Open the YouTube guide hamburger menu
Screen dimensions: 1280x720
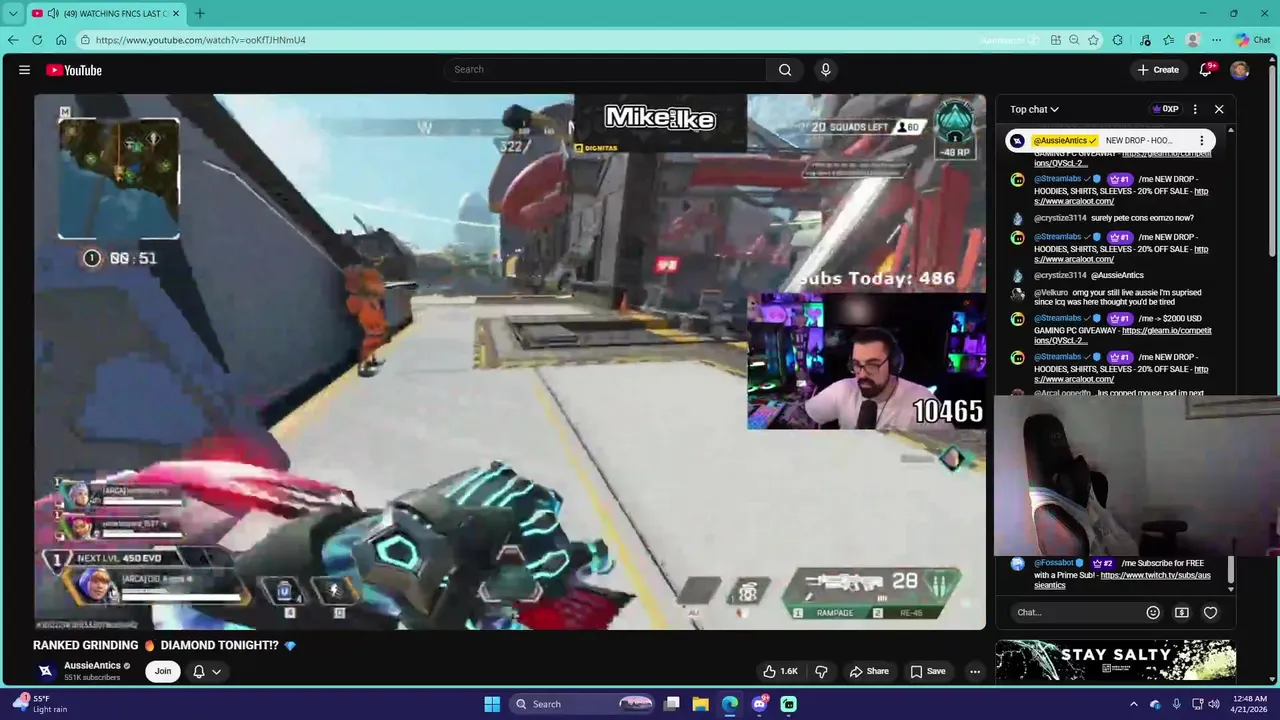point(24,70)
